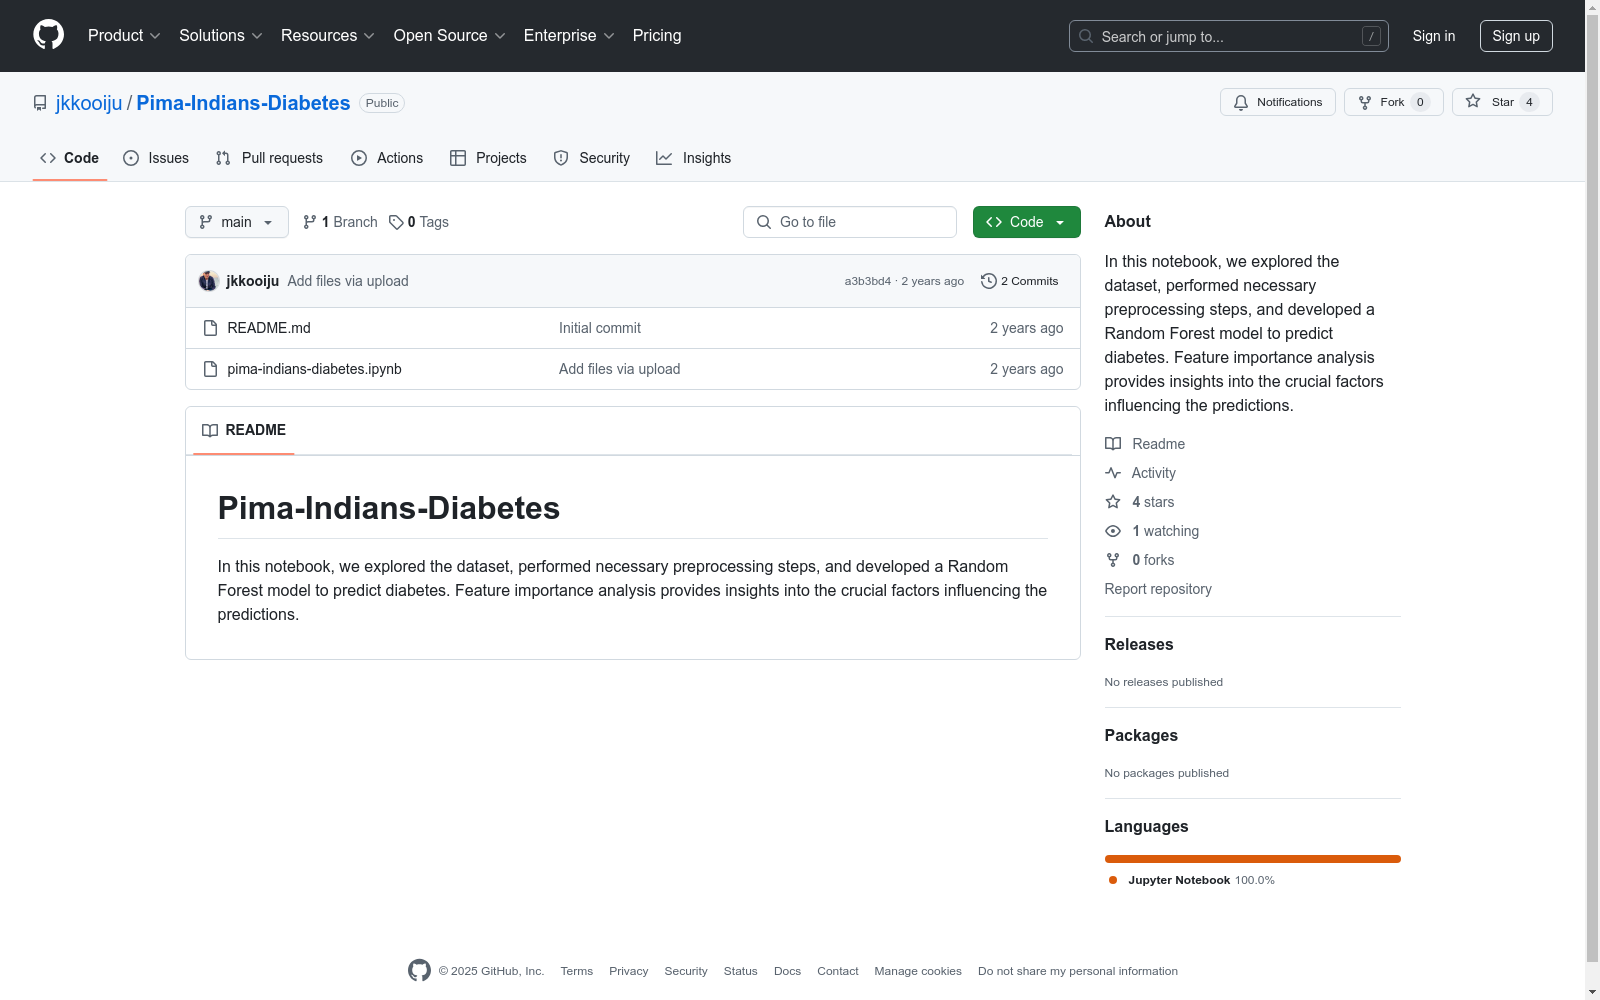
Task: Expand the Solutions menu
Action: [x=221, y=36]
